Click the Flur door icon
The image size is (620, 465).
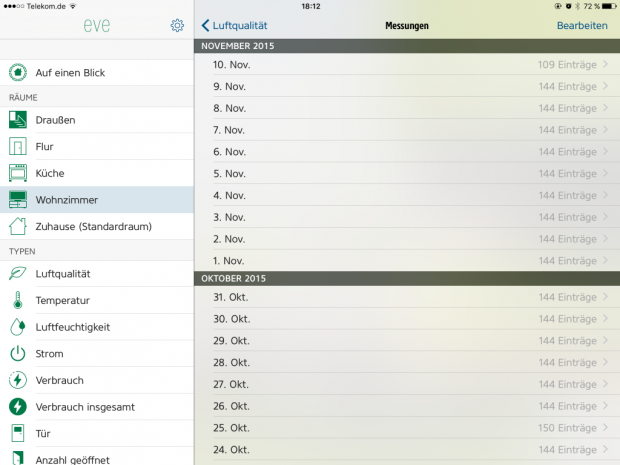click(x=18, y=146)
